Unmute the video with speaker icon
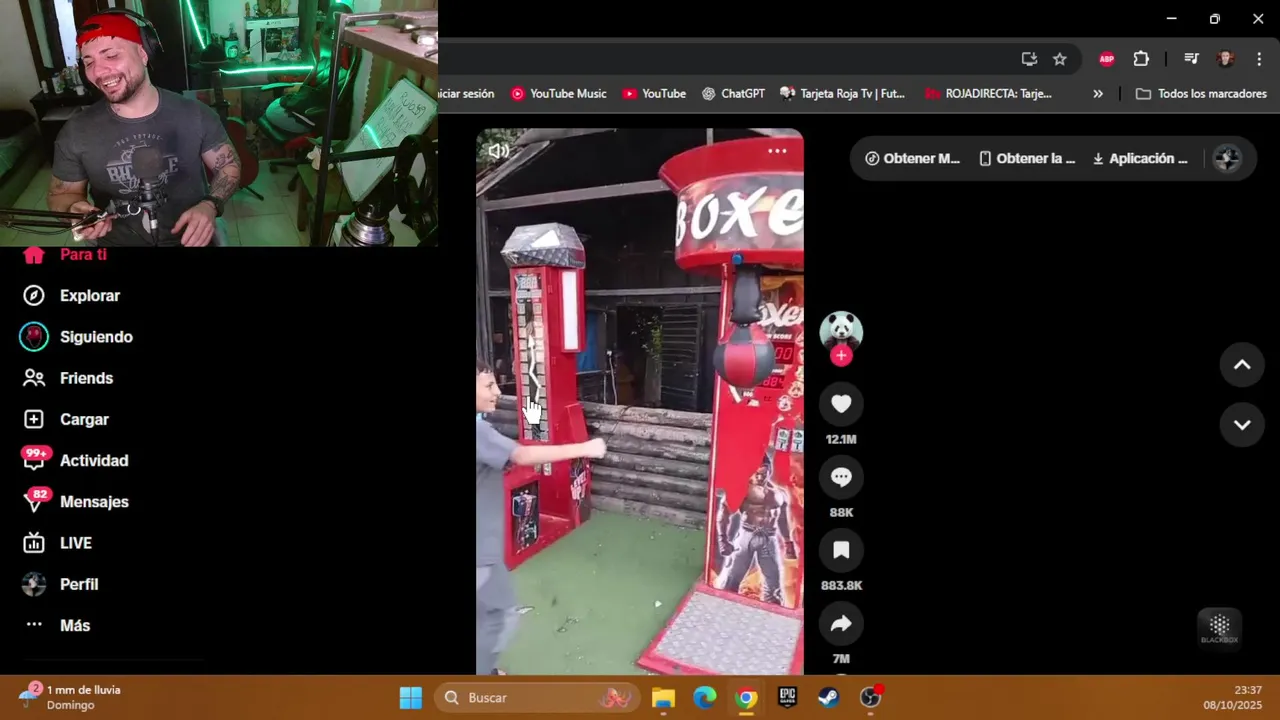This screenshot has height=720, width=1280. click(x=498, y=151)
